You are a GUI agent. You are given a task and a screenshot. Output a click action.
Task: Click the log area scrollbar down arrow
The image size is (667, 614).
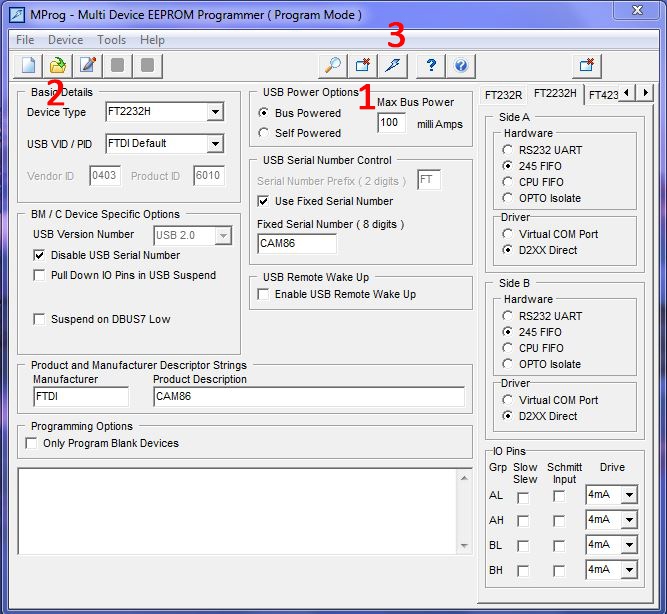(x=464, y=546)
